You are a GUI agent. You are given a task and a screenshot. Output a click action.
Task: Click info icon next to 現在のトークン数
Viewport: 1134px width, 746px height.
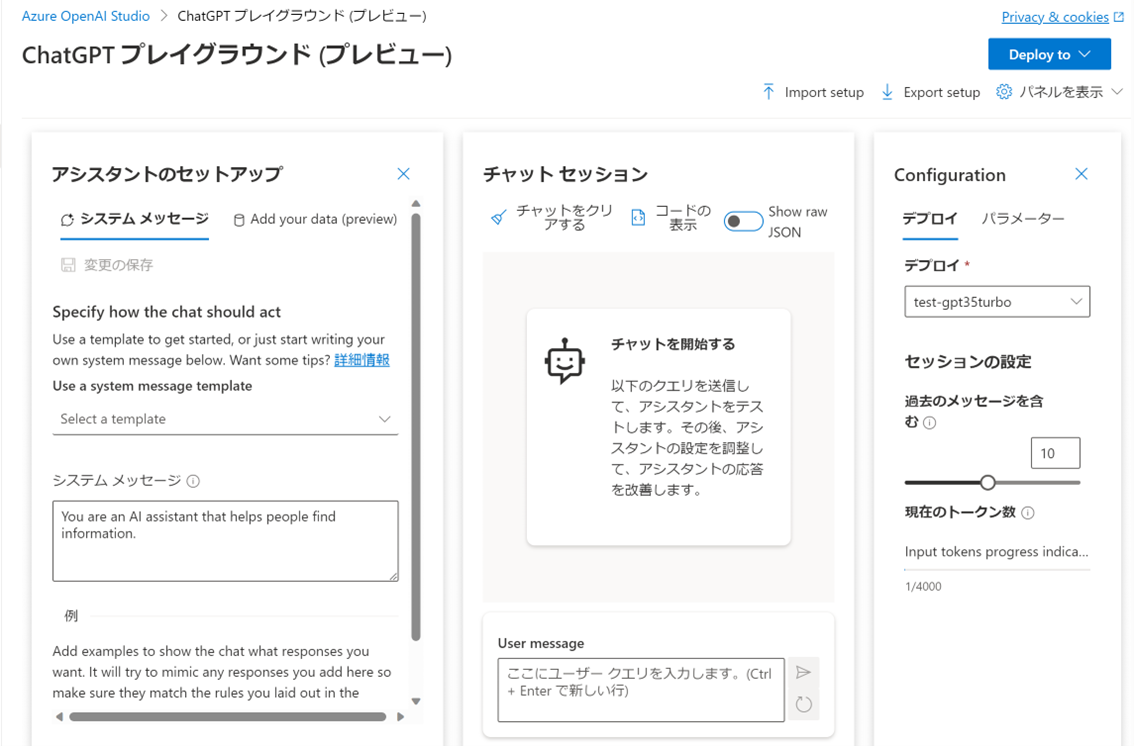pos(1028,513)
